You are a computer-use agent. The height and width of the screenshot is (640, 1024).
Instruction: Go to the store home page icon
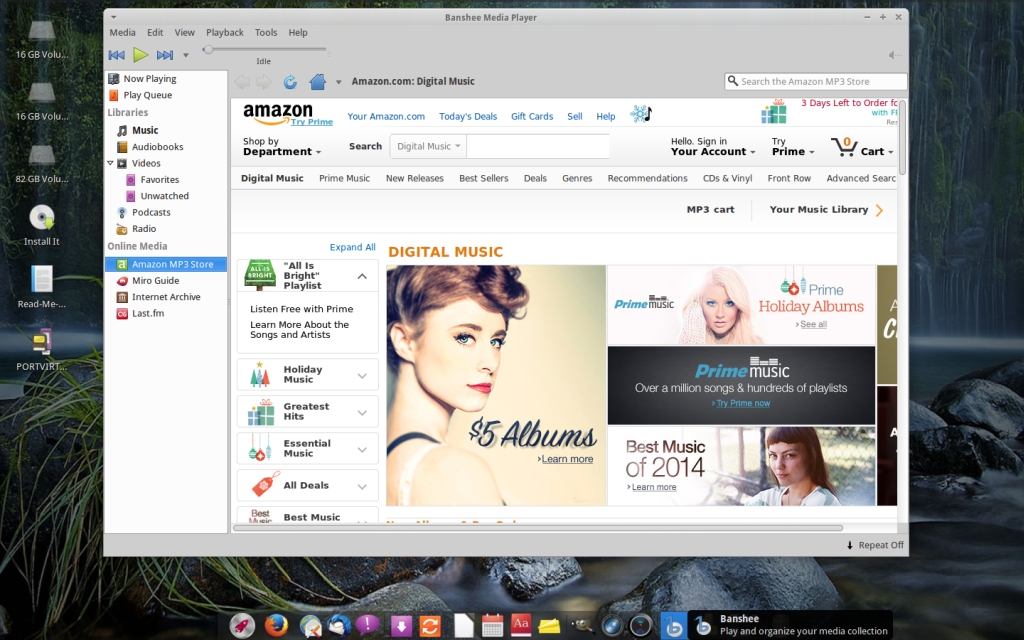(318, 82)
